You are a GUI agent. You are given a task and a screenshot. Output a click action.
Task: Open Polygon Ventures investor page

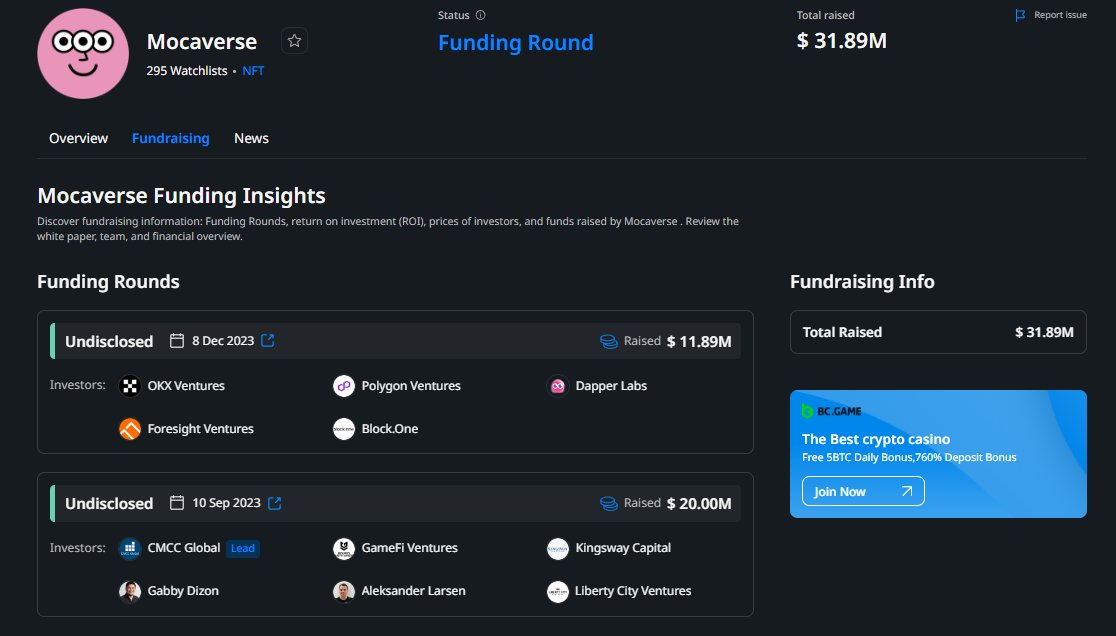(x=411, y=386)
